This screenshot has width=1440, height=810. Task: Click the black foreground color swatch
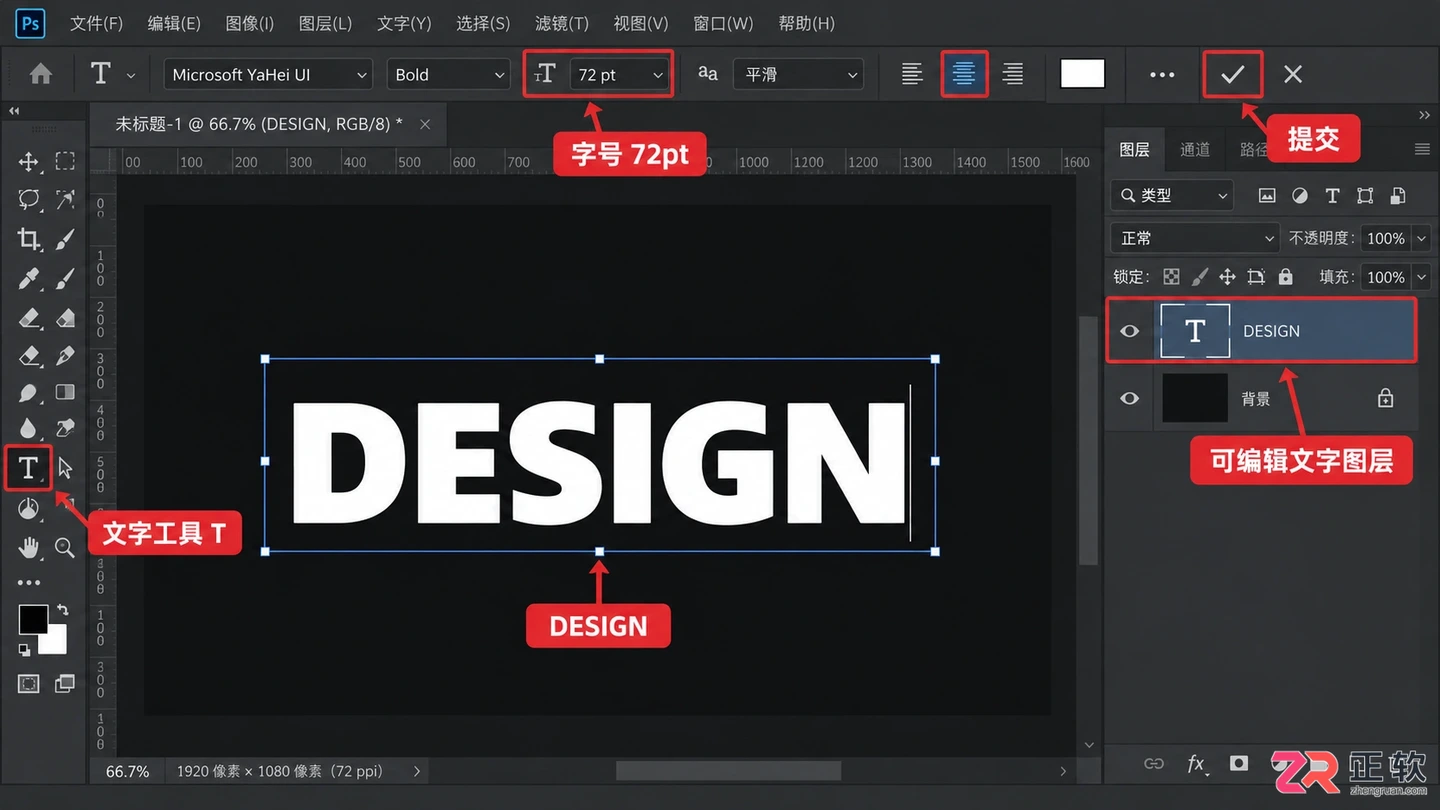pos(33,619)
